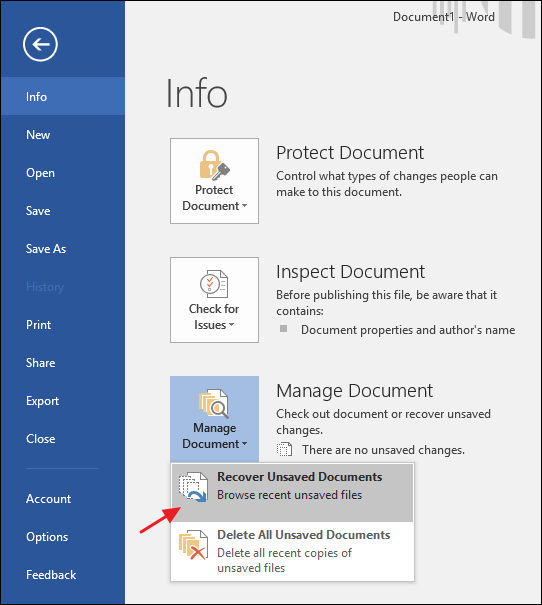Click the Check for Issues checklist icon
The image size is (542, 605).
pos(214,284)
